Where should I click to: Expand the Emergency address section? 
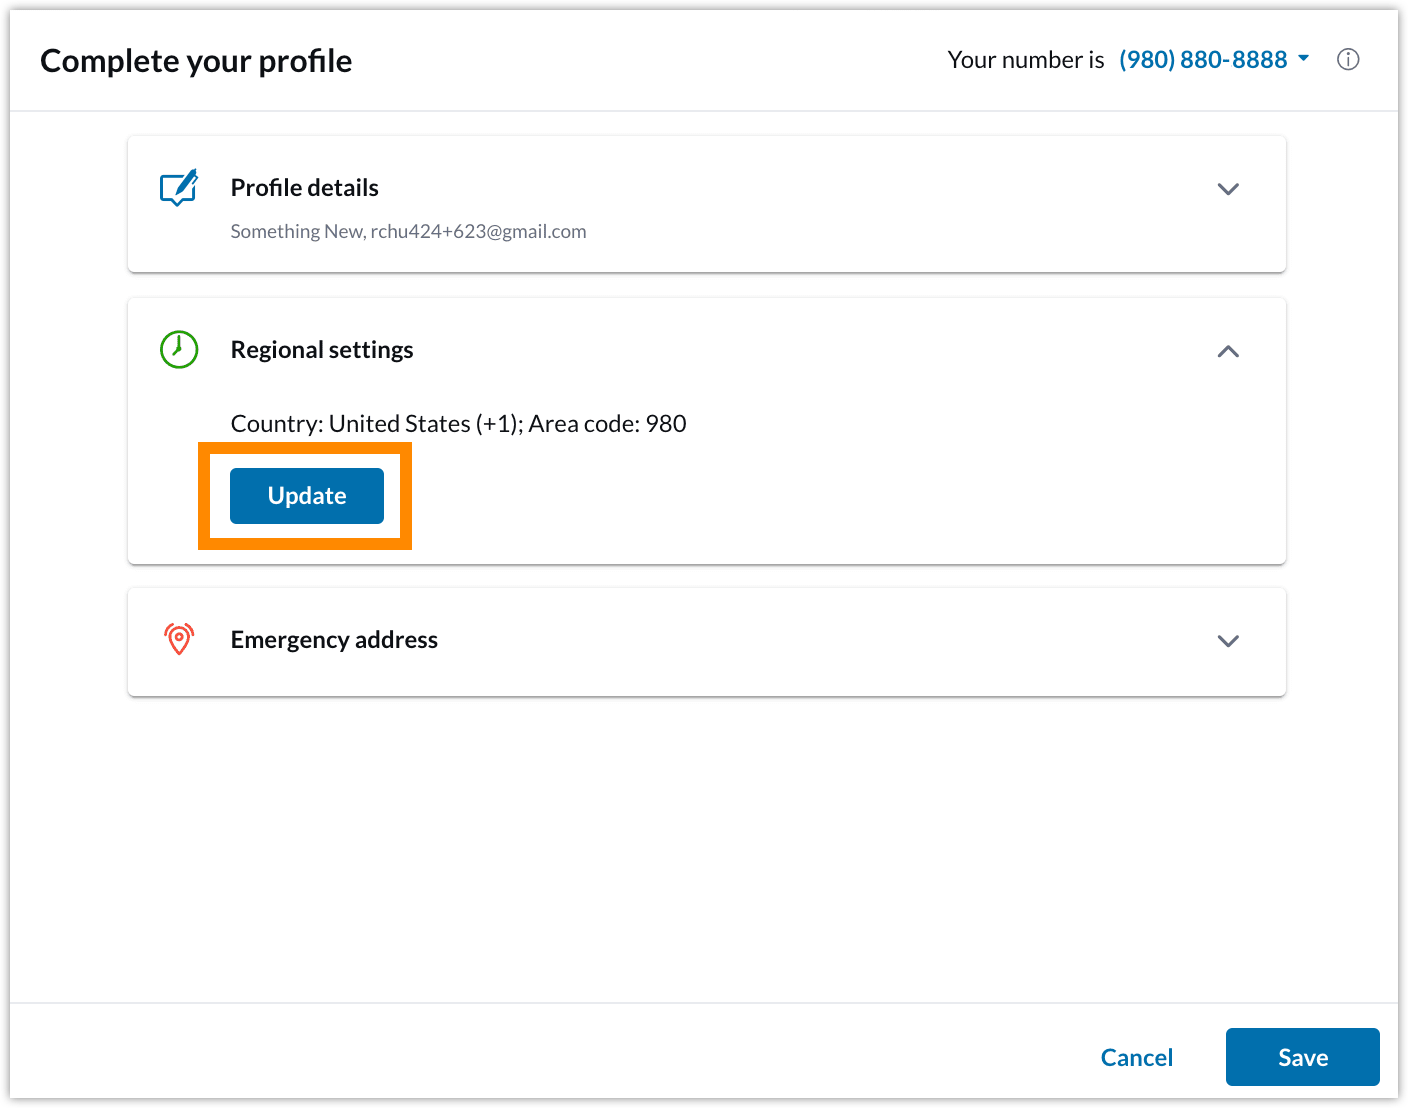tap(1228, 641)
